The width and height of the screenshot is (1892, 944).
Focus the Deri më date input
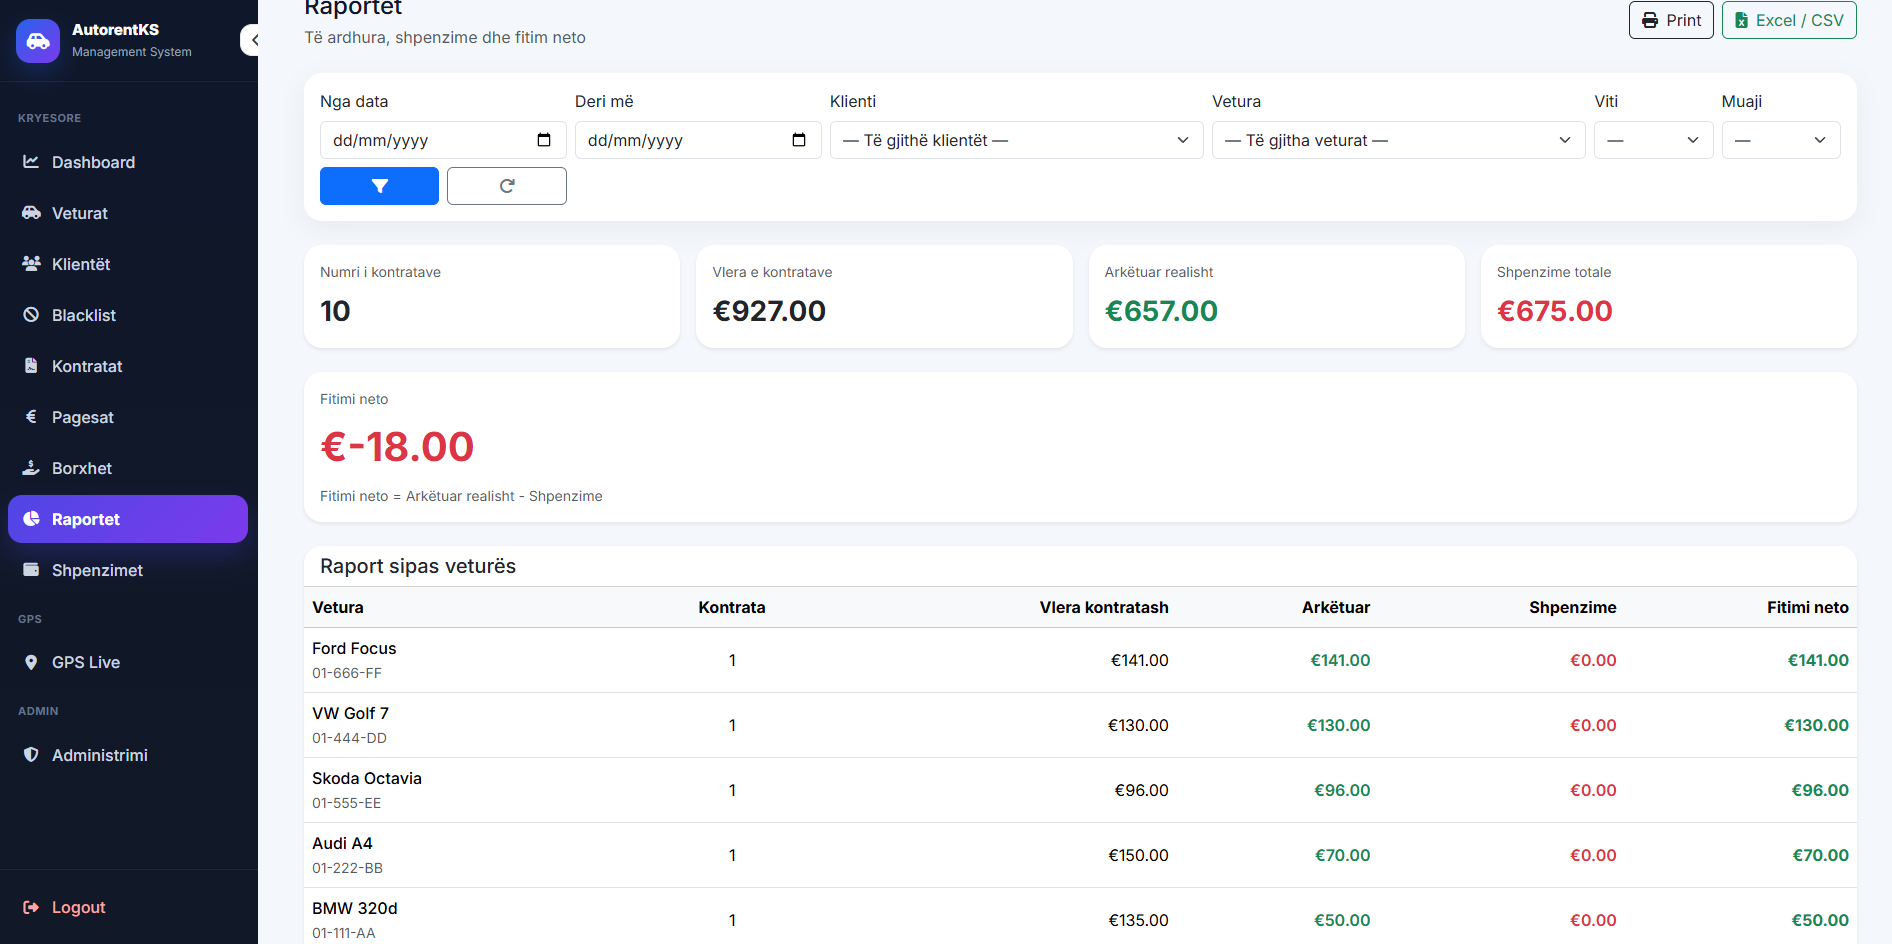pos(698,140)
